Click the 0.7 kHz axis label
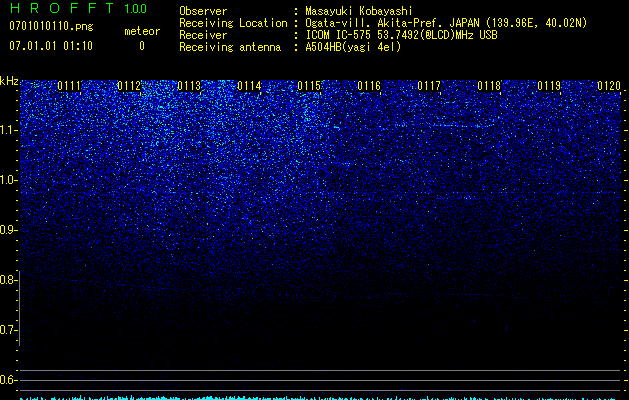 (x=8, y=330)
